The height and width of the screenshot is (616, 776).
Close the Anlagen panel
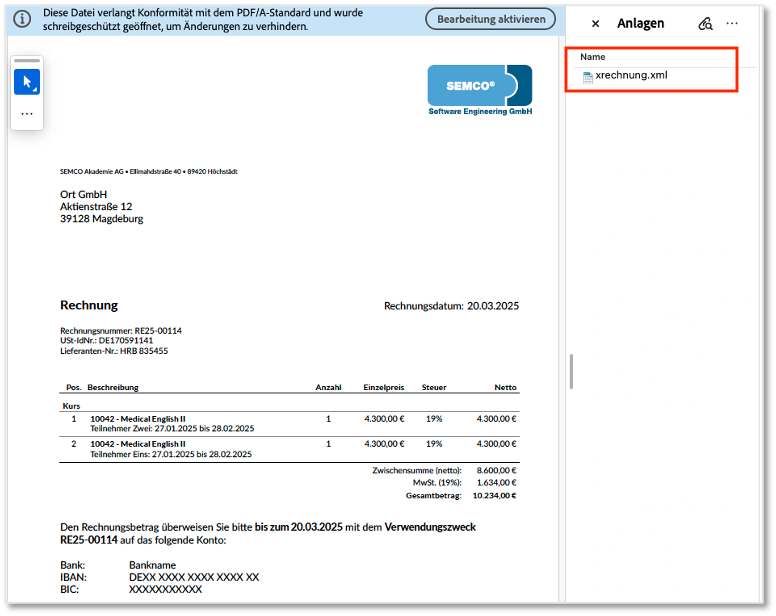595,24
